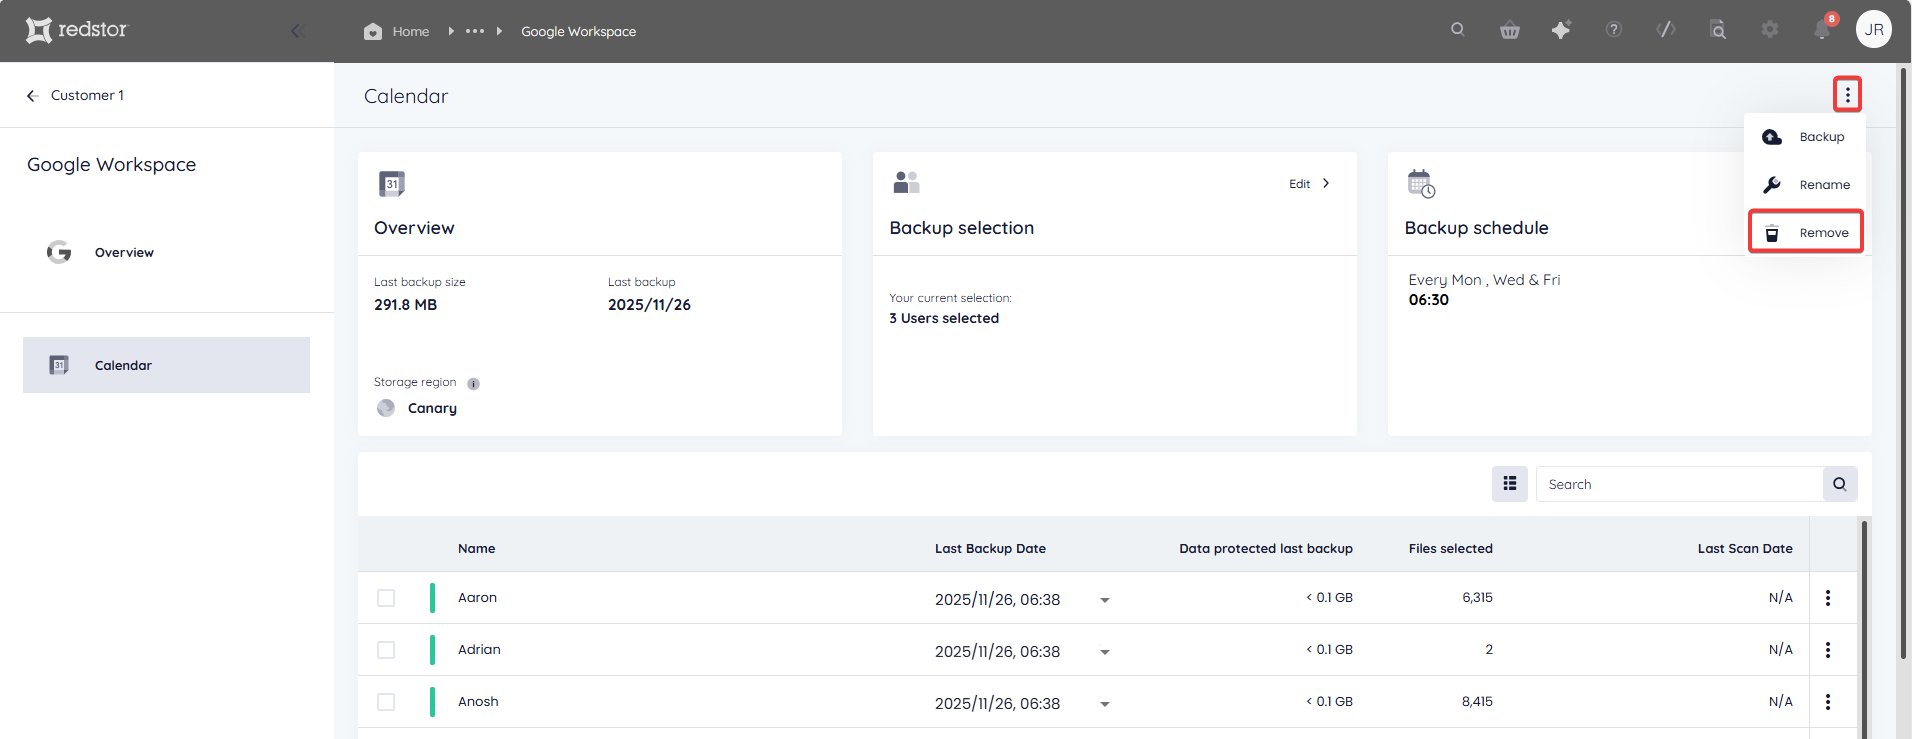Open Aaron's row actions menu

[1828, 598]
